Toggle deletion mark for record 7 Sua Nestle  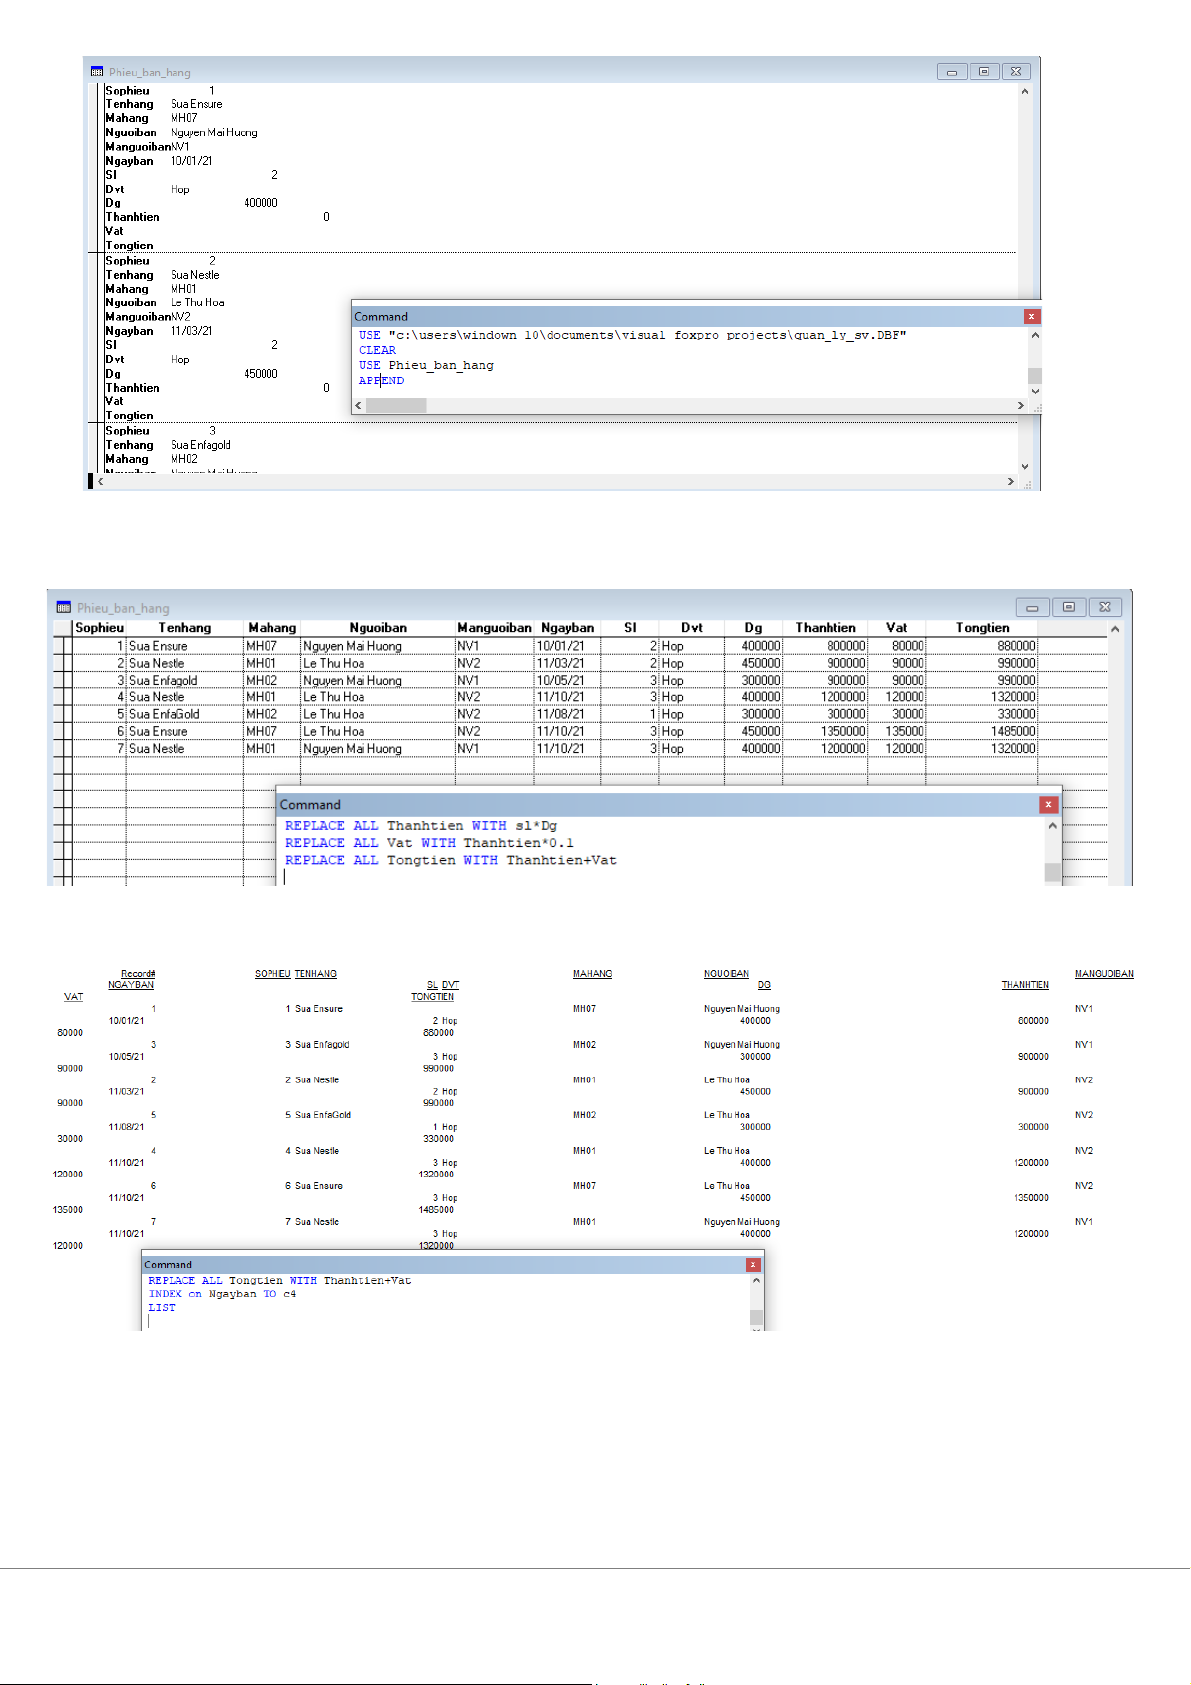68,749
